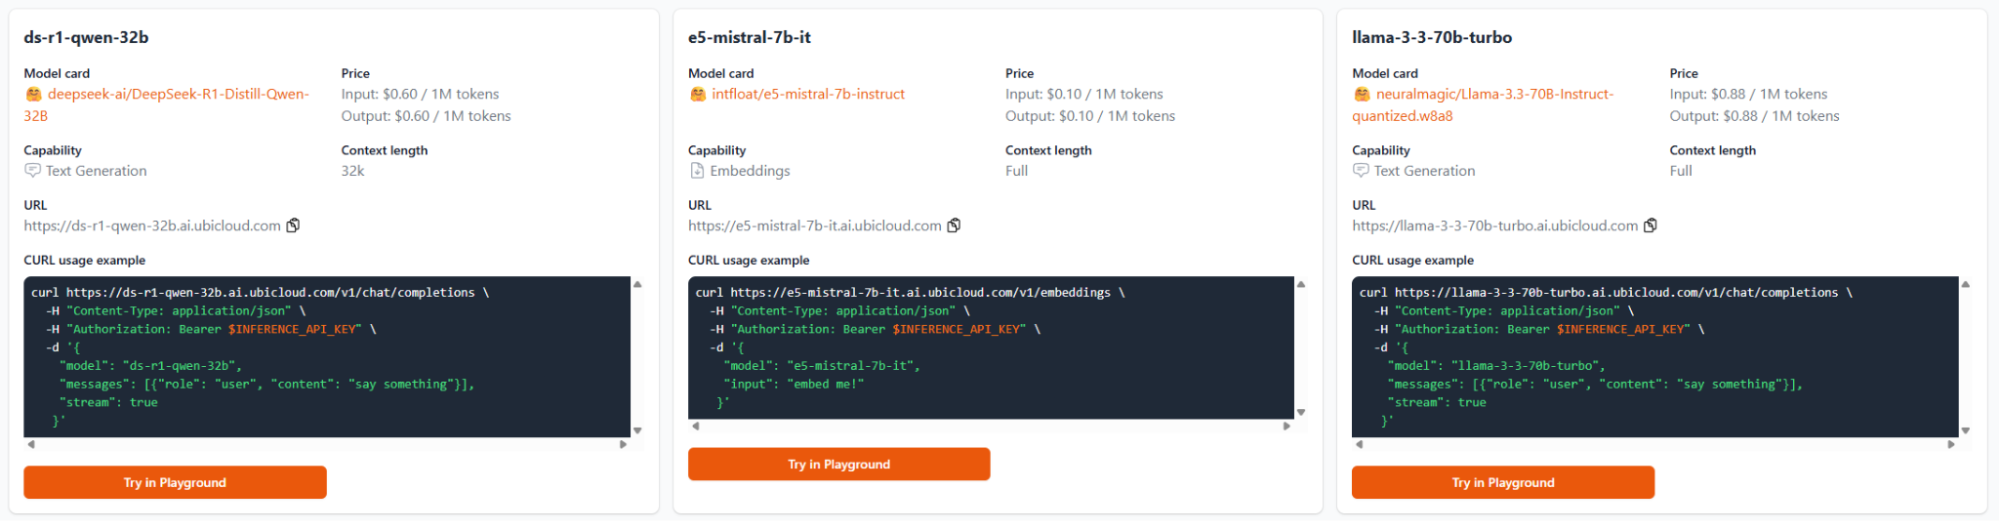Click scroll-right arrow in ds-r1-qwen-32b code block

623,444
